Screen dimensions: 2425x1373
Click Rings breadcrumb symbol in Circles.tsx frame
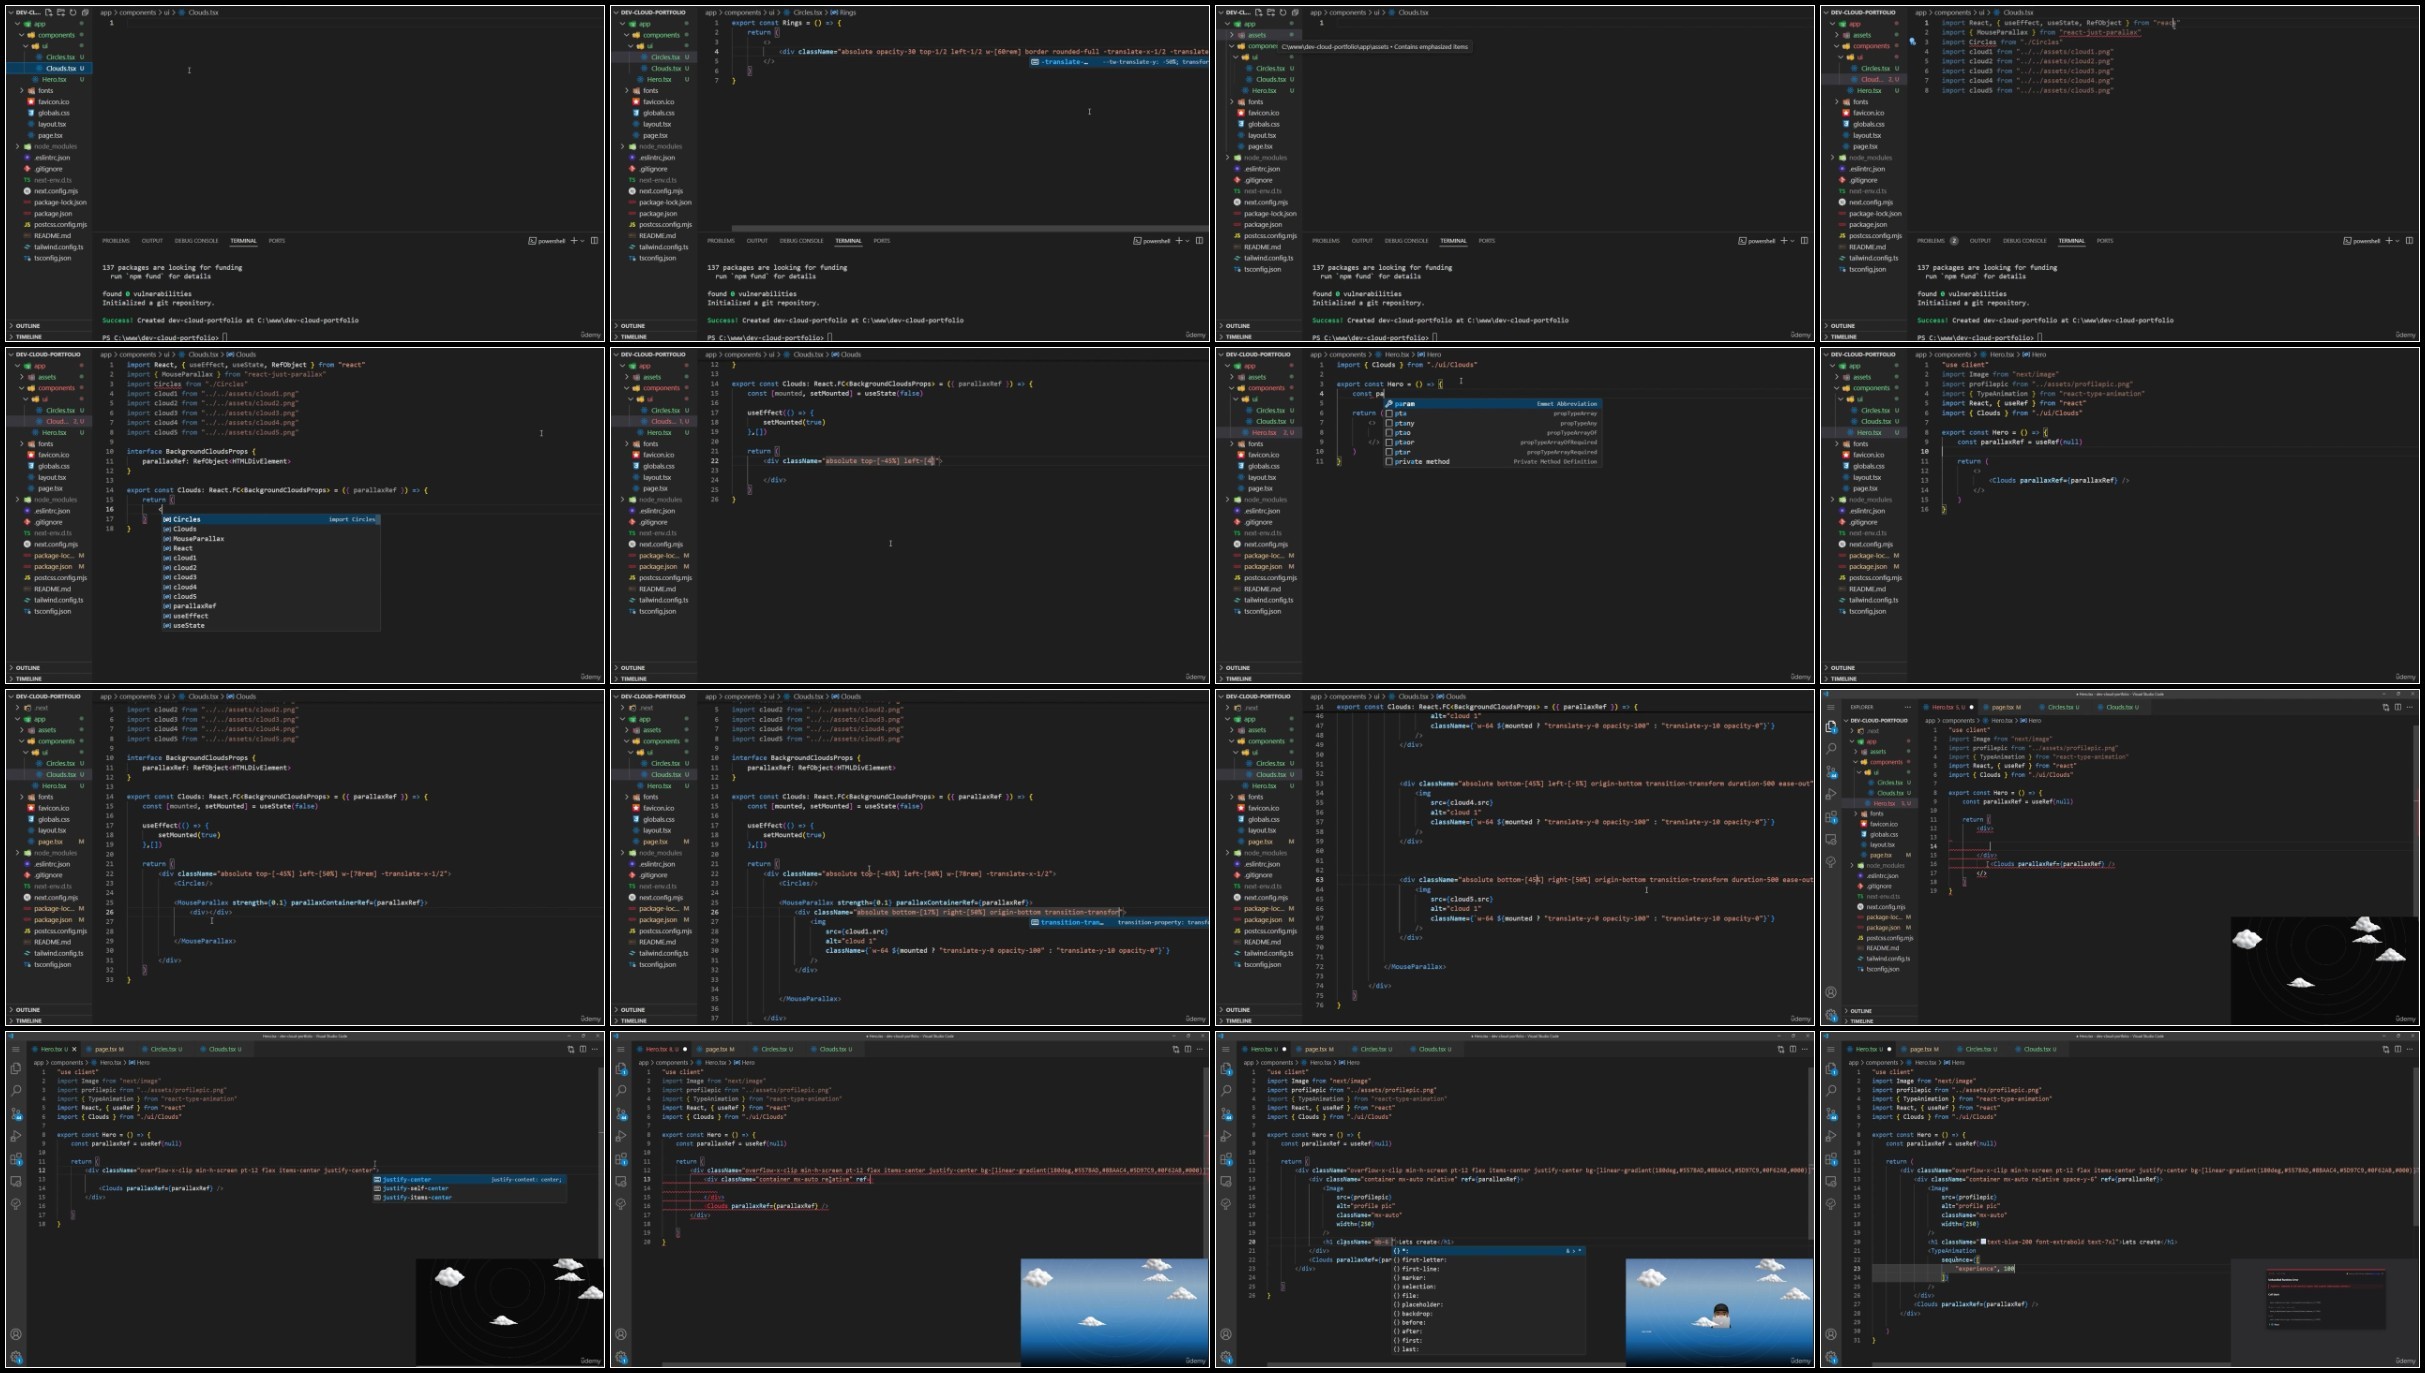coord(844,13)
